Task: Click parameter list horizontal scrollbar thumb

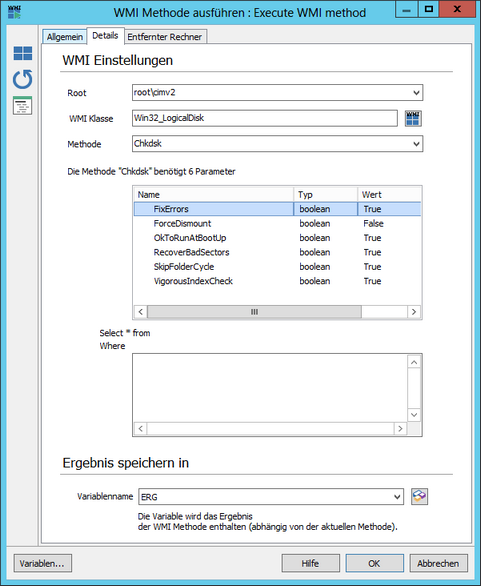Action: [x=255, y=312]
